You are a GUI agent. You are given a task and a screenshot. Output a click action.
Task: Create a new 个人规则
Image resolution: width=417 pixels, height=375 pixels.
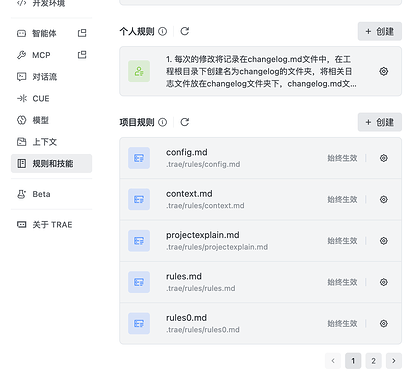pos(380,31)
